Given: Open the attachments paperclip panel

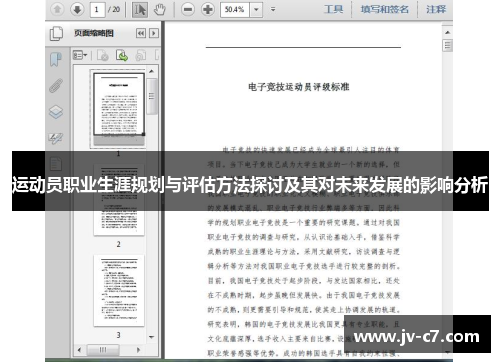Looking at the screenshot, I should 56,86.
